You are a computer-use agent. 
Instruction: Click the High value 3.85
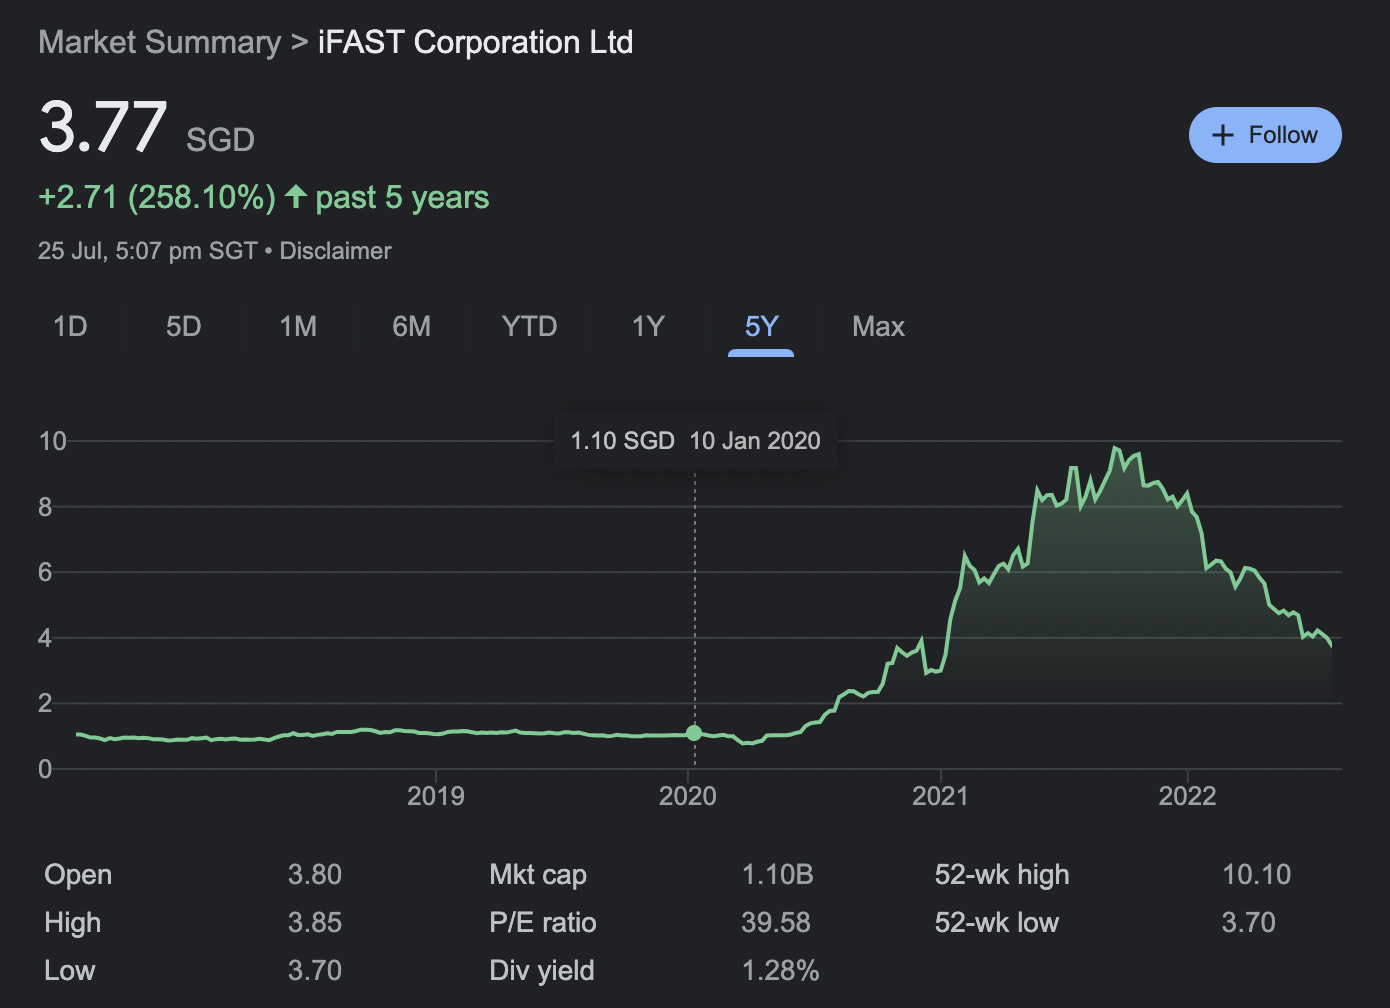click(315, 922)
